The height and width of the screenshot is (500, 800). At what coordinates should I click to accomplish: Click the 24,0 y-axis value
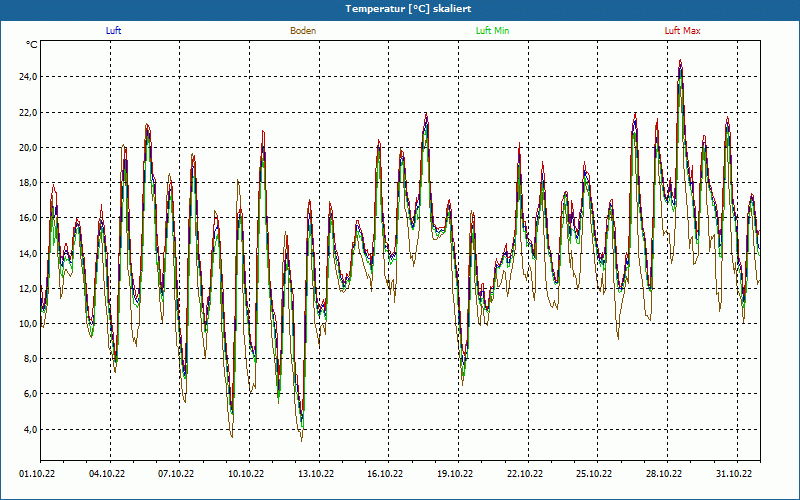pos(28,77)
